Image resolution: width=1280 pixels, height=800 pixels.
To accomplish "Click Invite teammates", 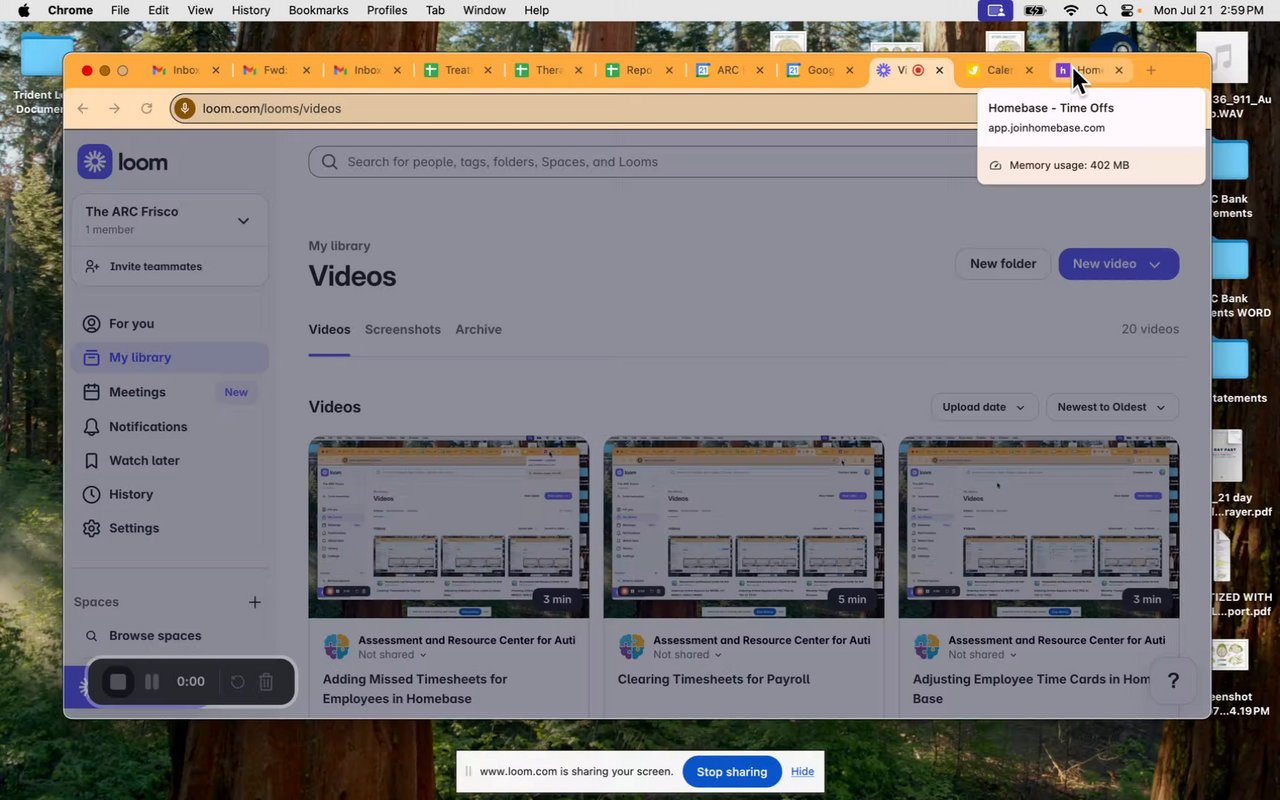I will coord(155,266).
